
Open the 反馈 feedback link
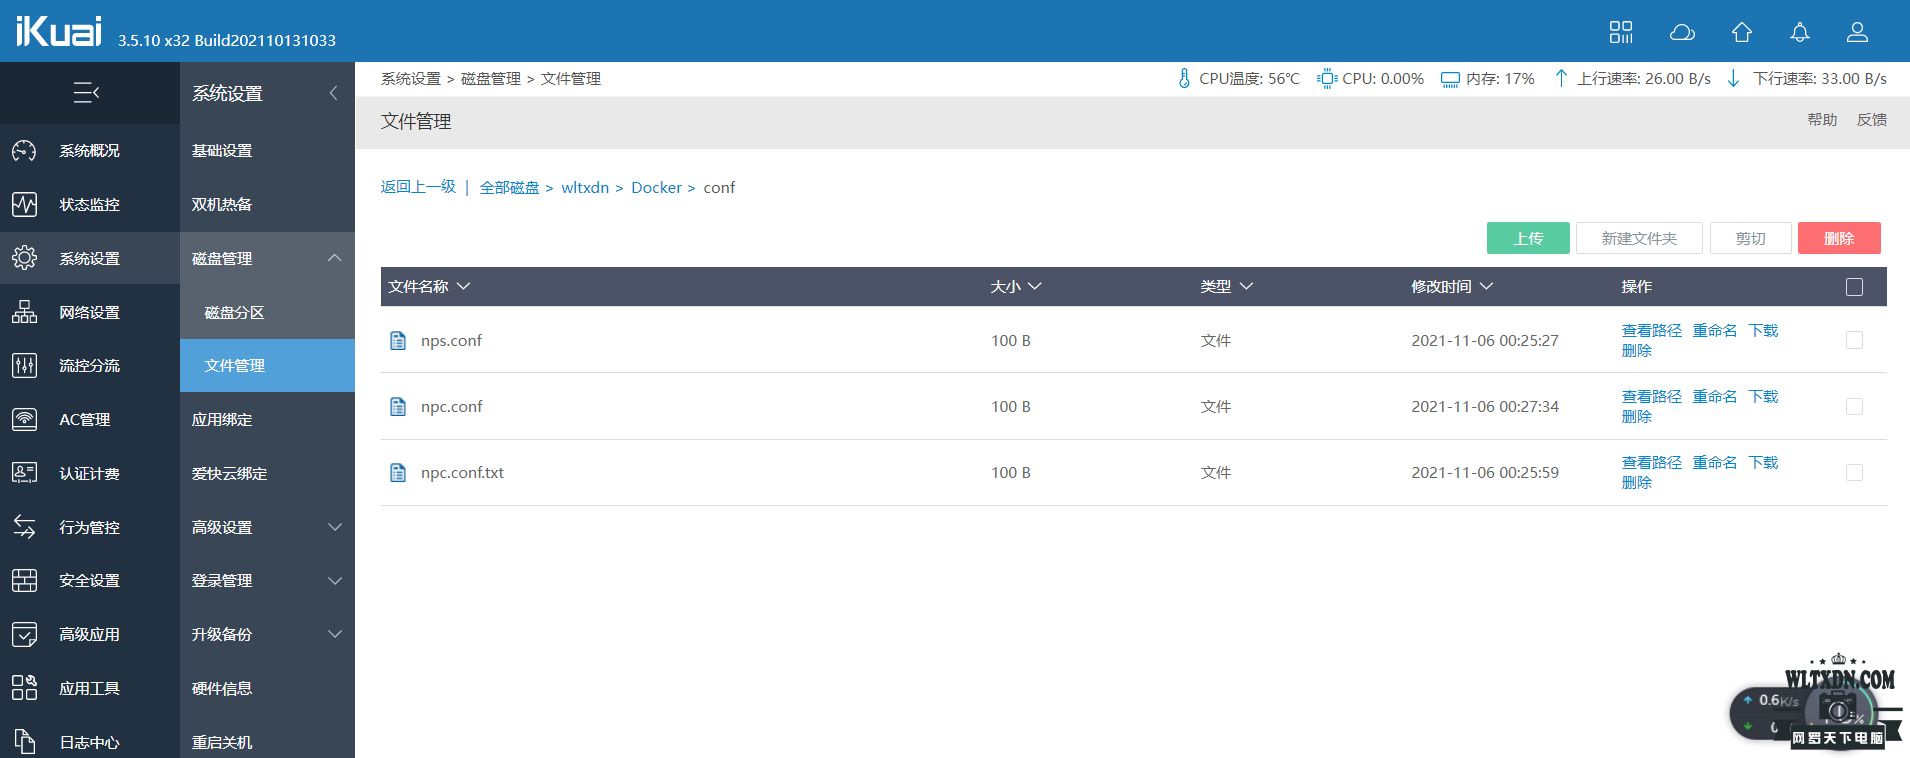coord(1872,120)
